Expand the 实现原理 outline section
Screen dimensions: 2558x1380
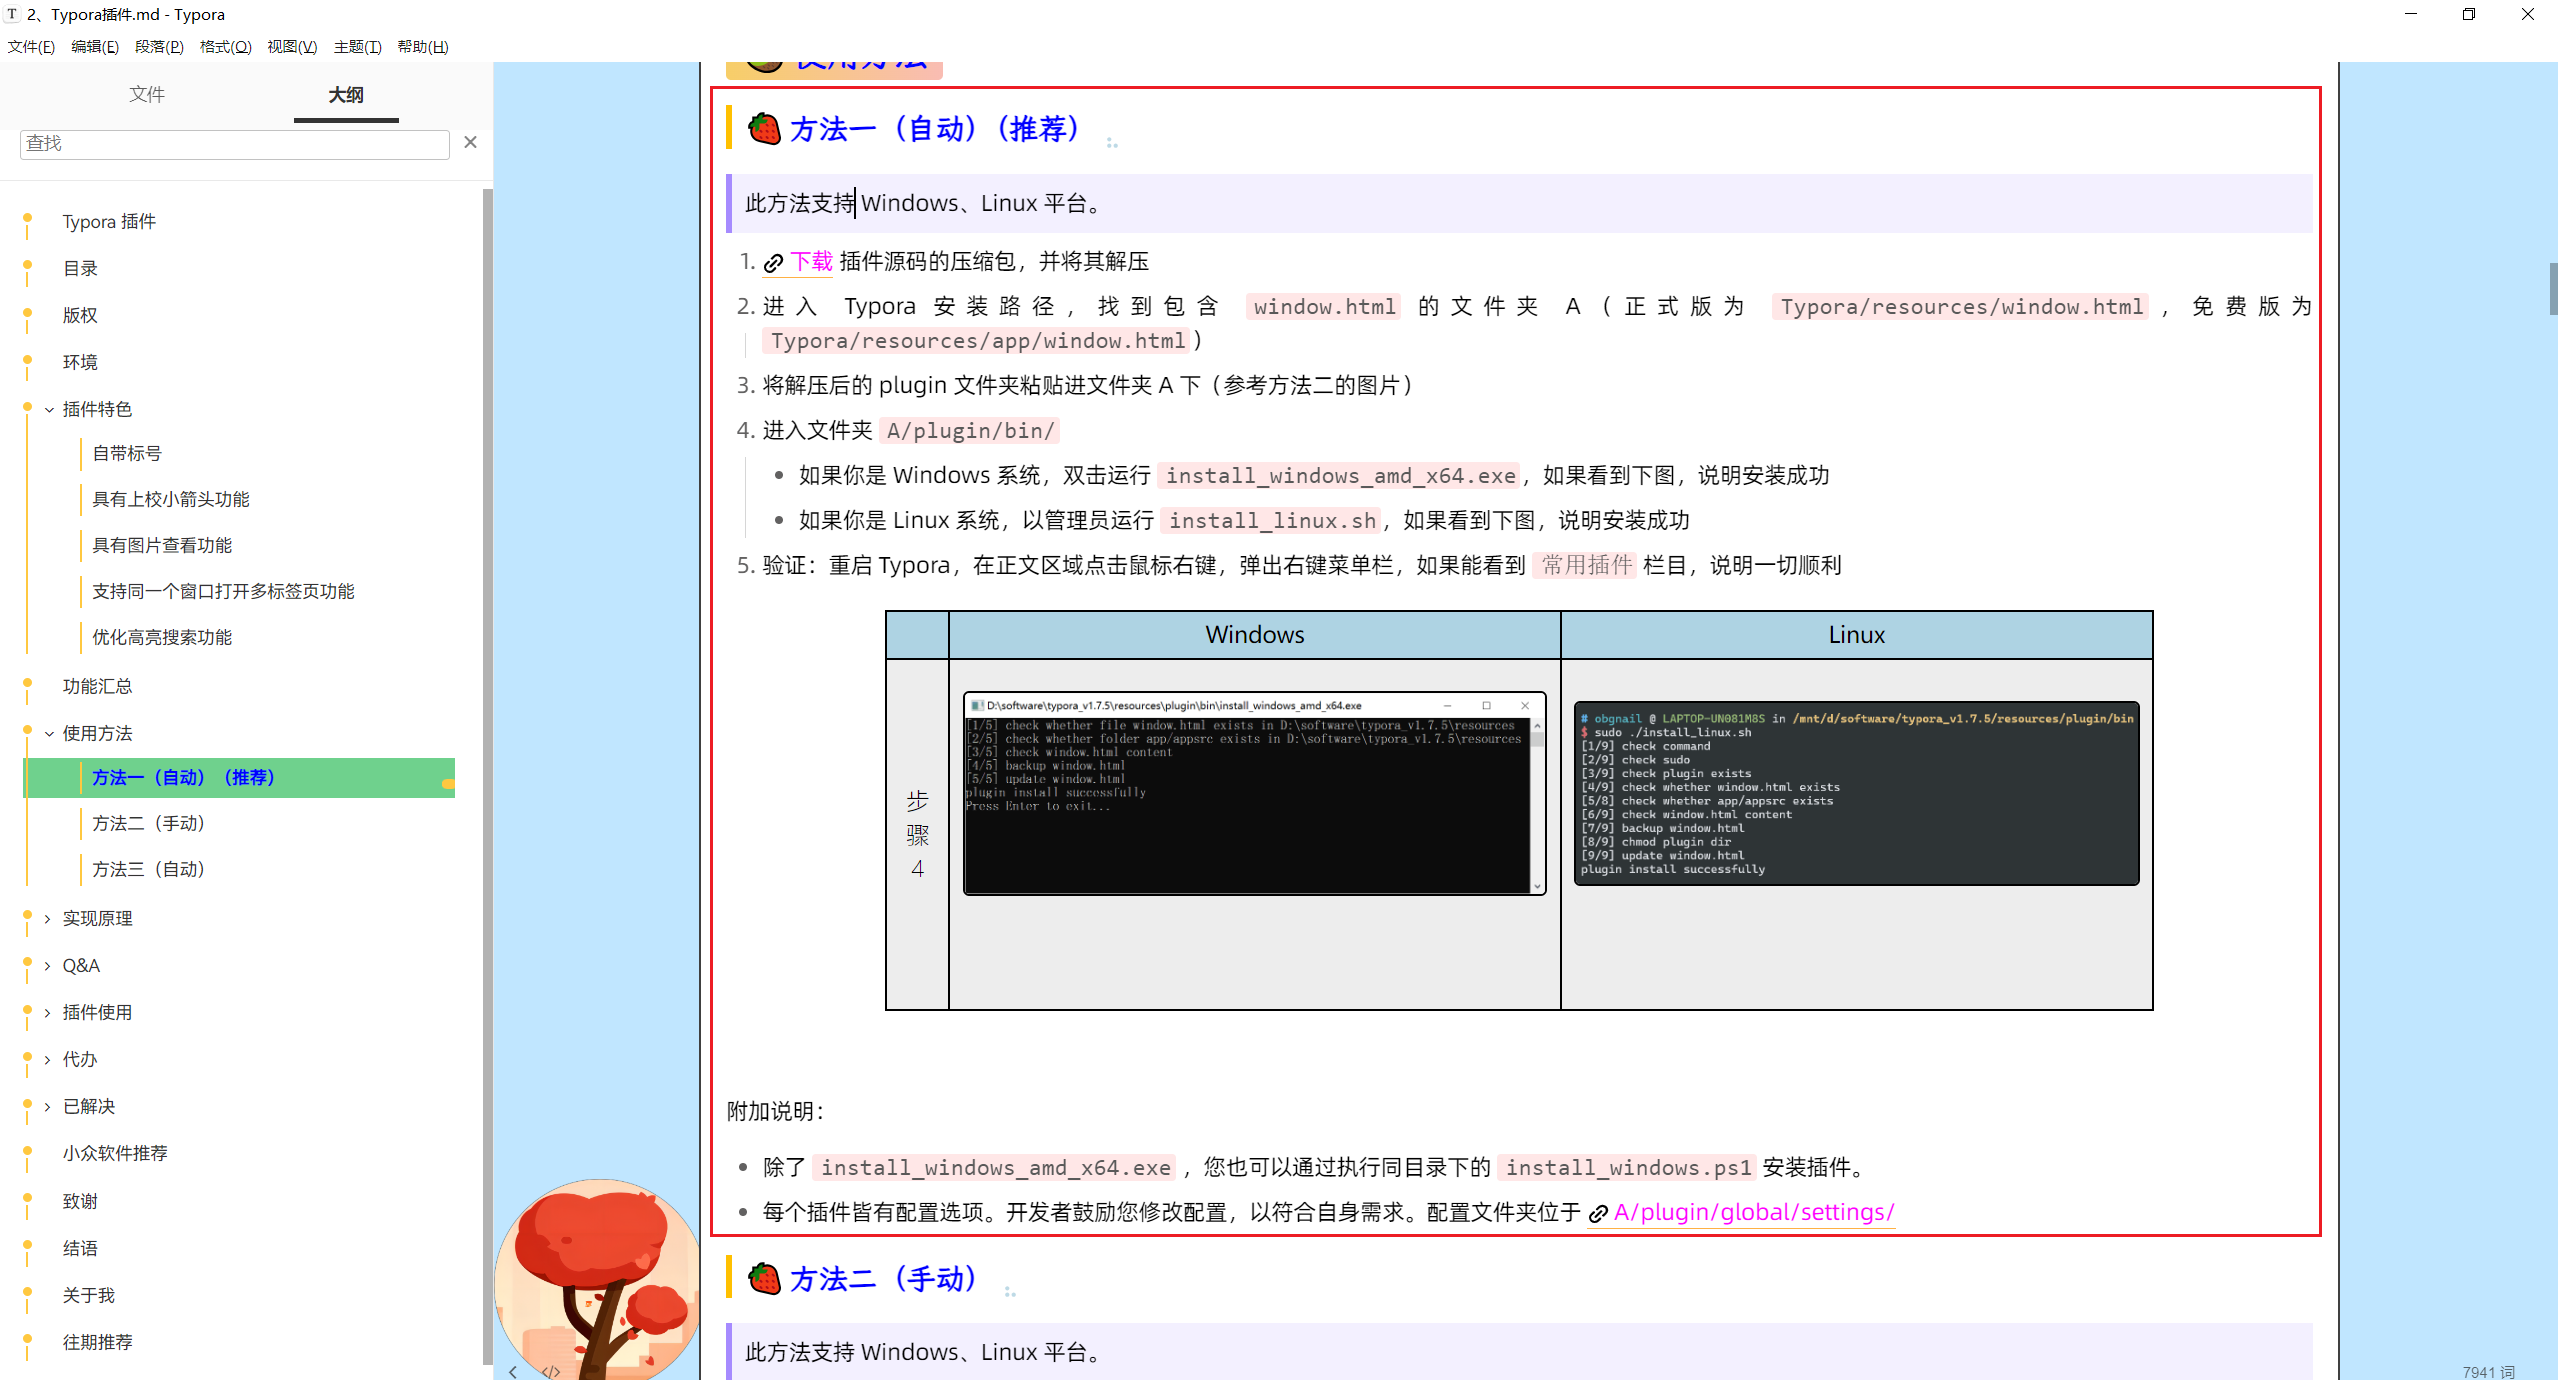click(x=47, y=918)
